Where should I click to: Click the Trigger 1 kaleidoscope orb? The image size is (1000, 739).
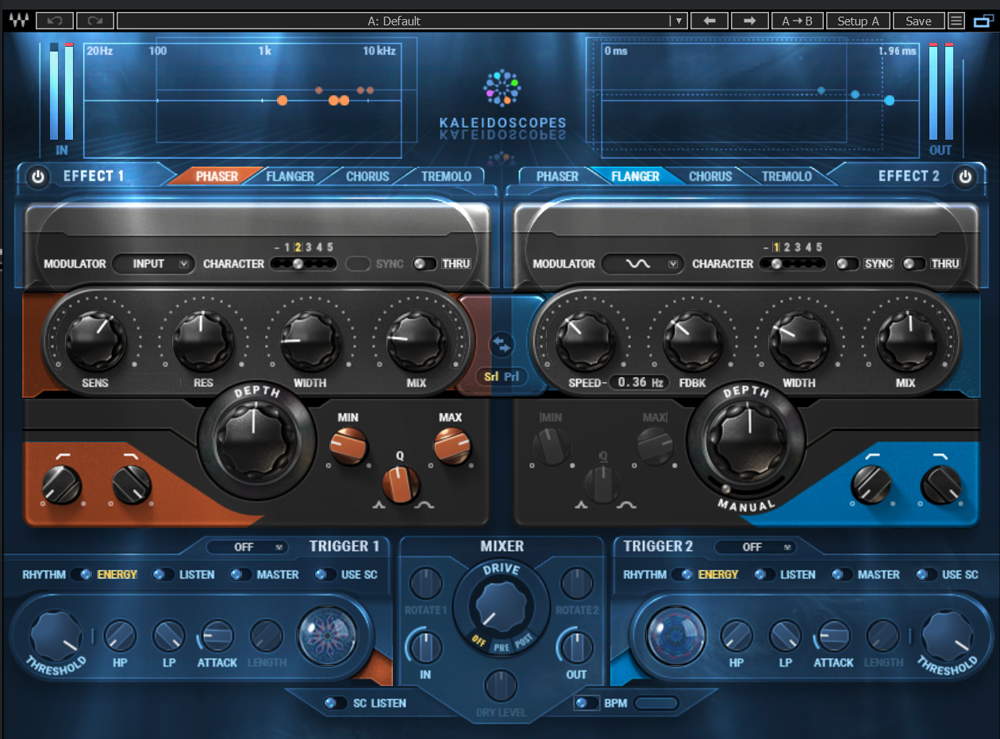[327, 635]
